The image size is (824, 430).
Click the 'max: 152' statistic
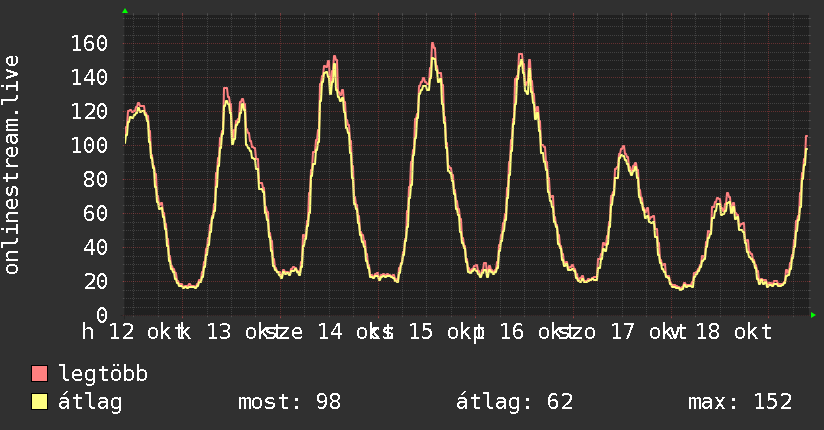pos(740,402)
